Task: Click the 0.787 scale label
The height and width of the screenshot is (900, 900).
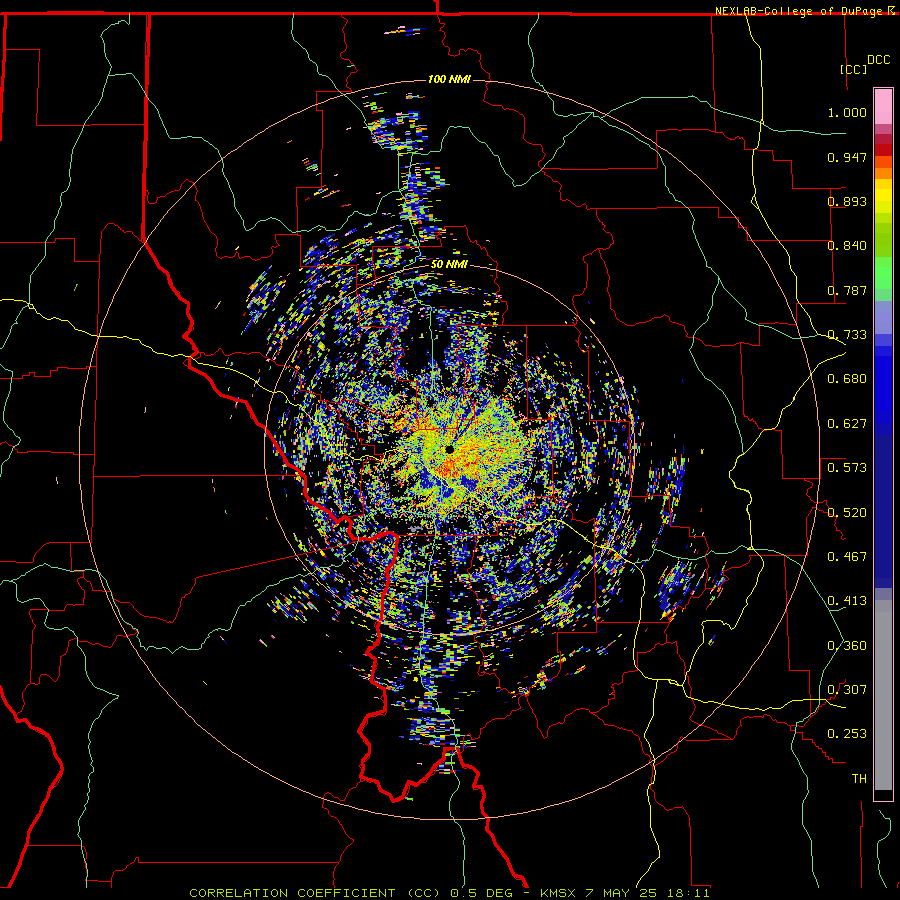Action: (x=847, y=290)
